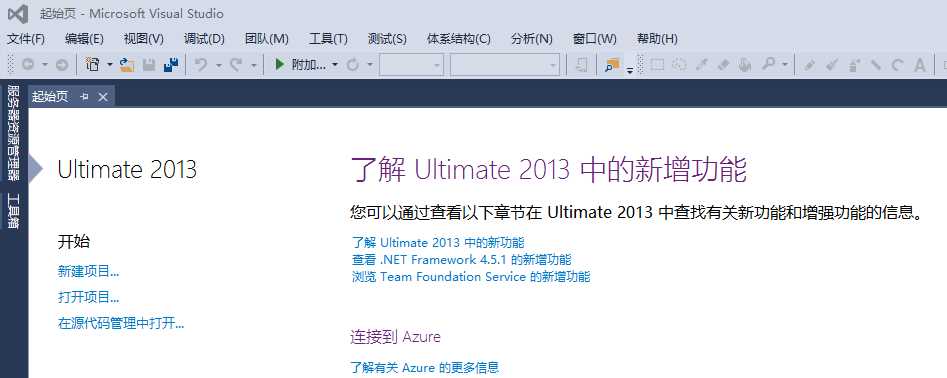Click the New Project toolbar icon
The image size is (947, 378).
tap(92, 65)
